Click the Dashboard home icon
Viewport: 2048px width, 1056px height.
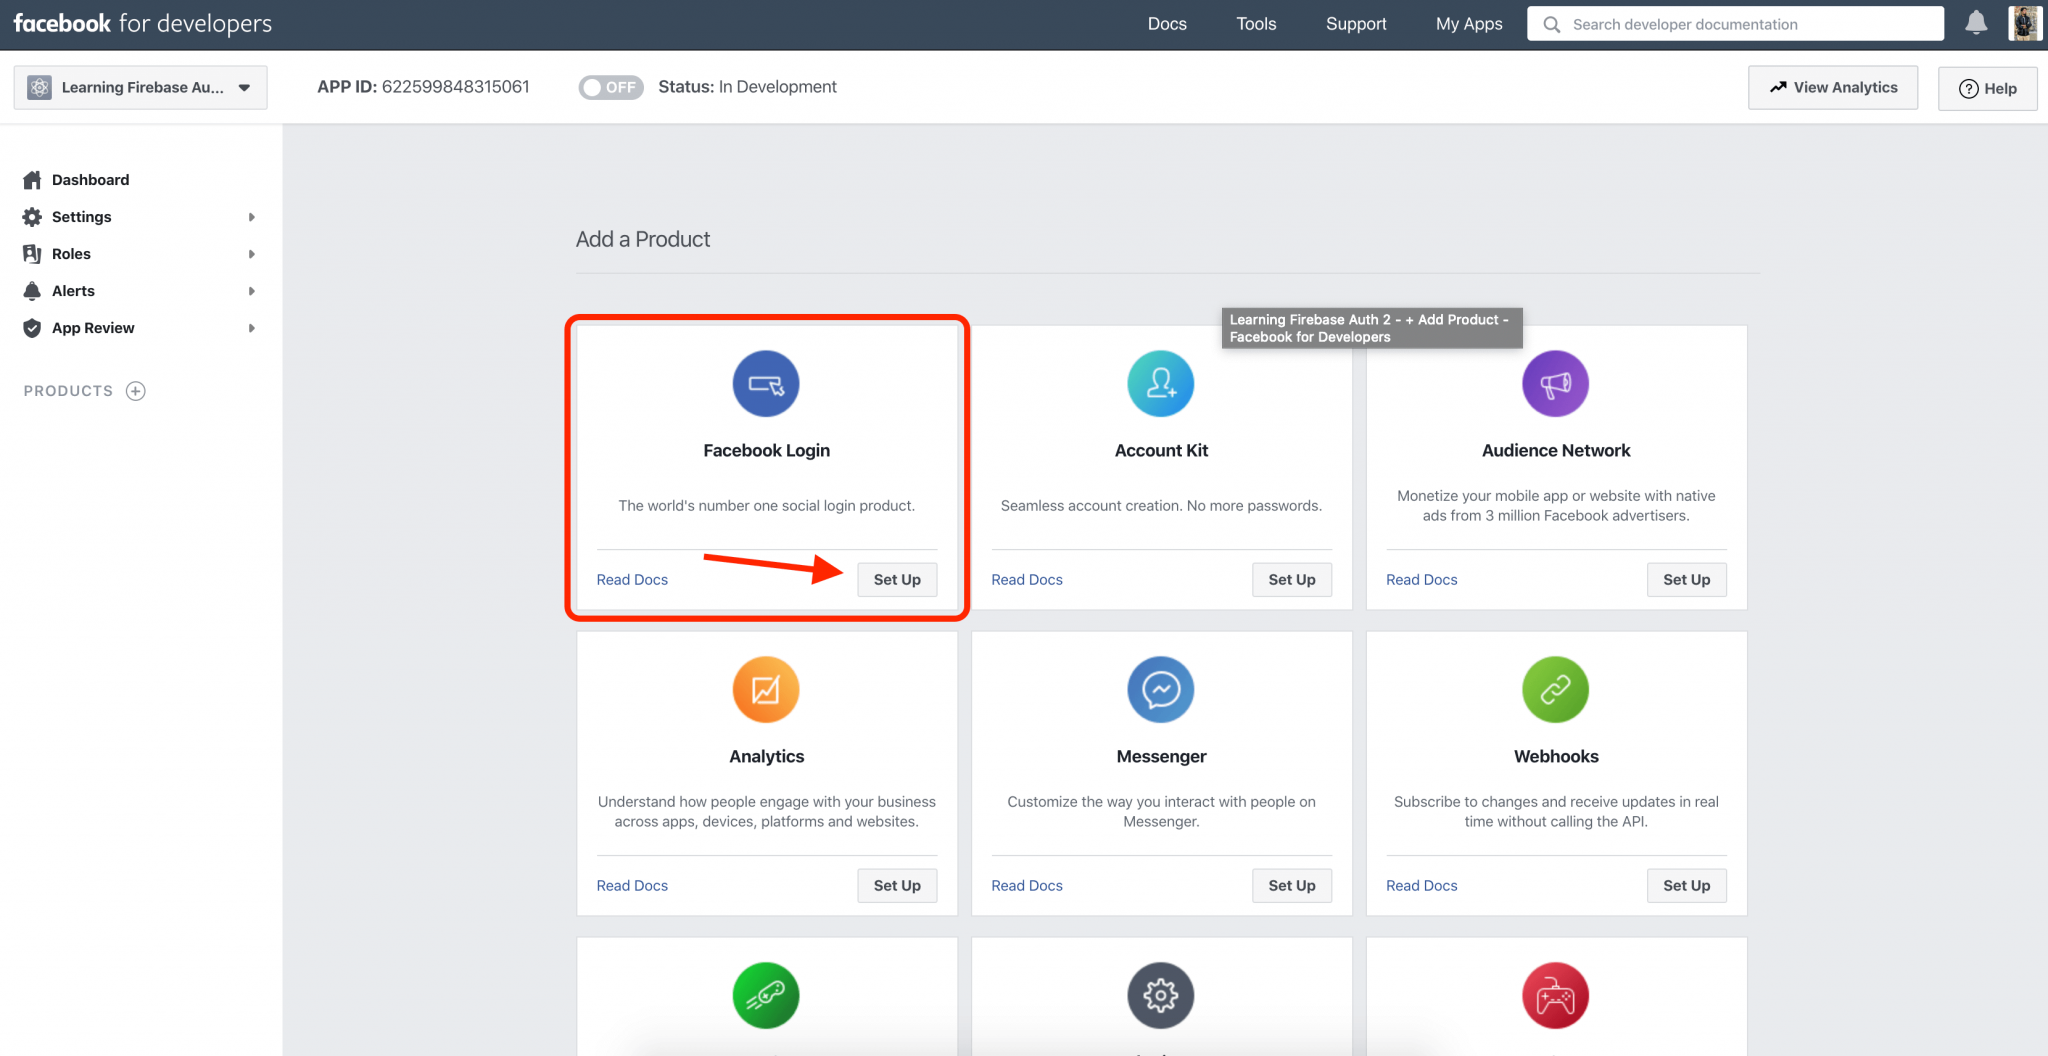32,180
